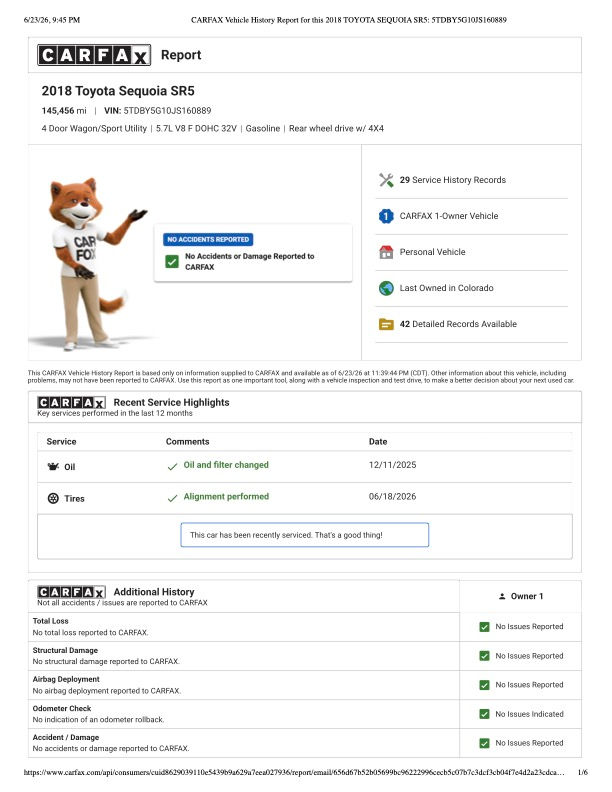Click the recently serviced message box
This screenshot has width=612, height=792.
click(304, 535)
